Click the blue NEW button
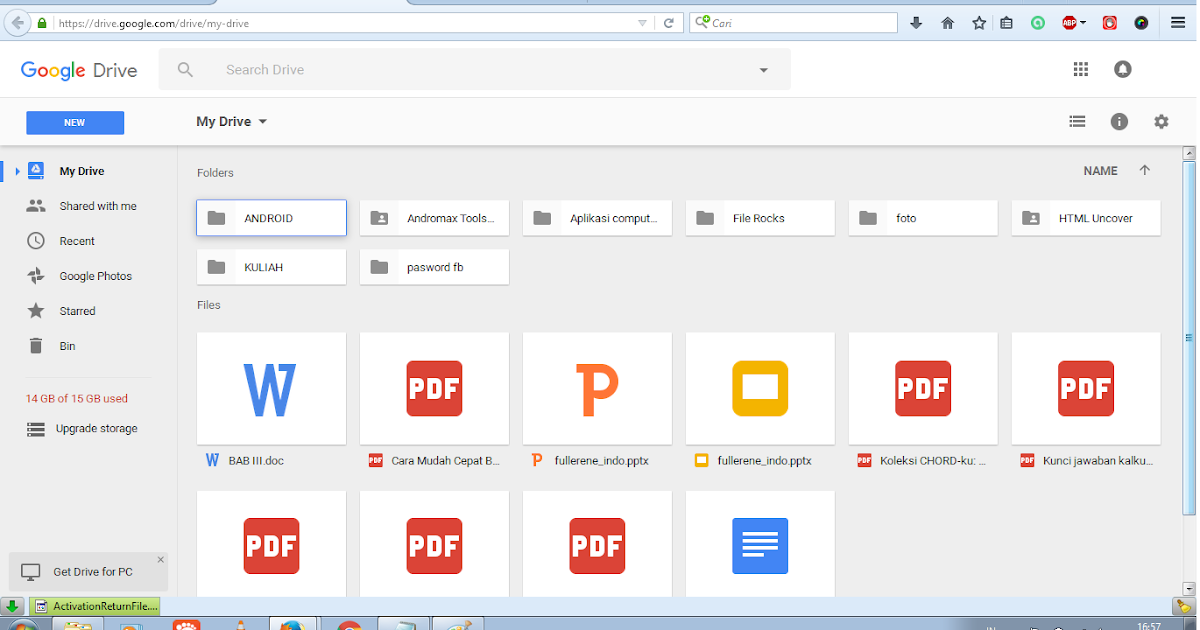 click(x=75, y=122)
